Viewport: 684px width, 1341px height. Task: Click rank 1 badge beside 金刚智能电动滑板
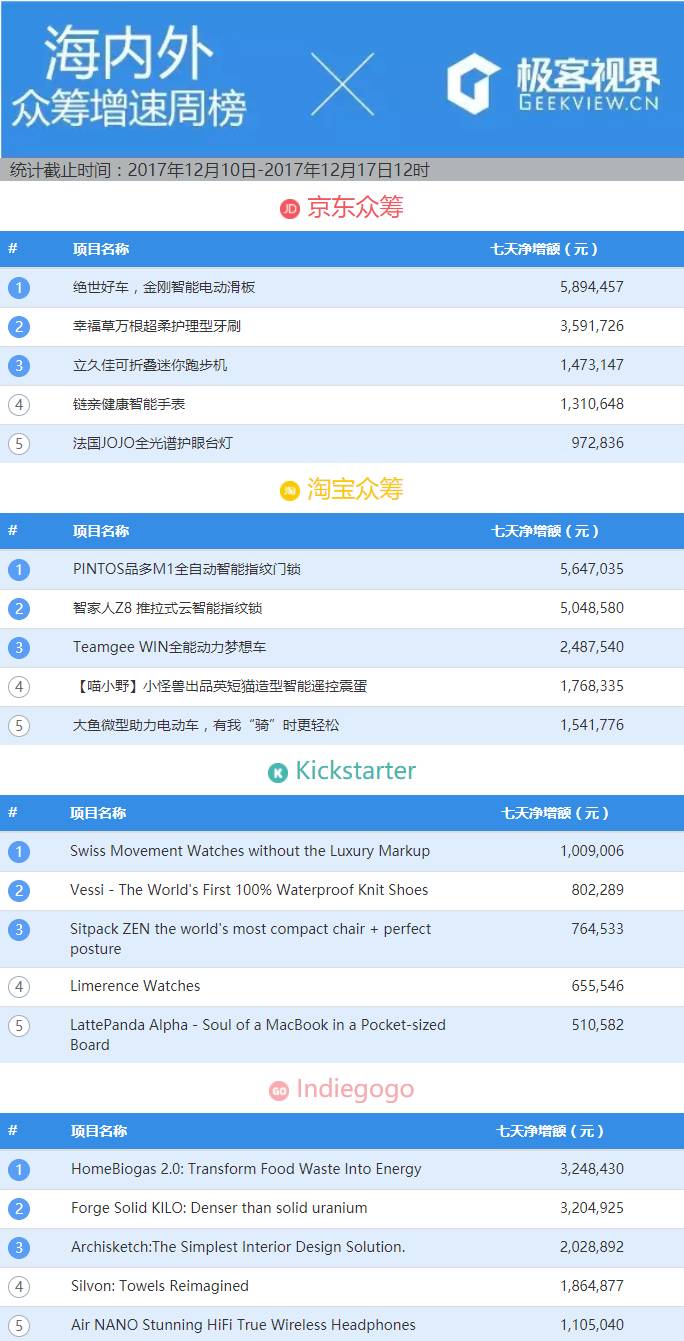point(19,288)
